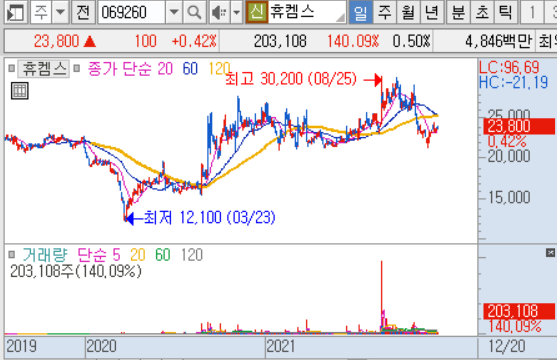
Task: Select the 주 weekly period tab
Action: 384,12
